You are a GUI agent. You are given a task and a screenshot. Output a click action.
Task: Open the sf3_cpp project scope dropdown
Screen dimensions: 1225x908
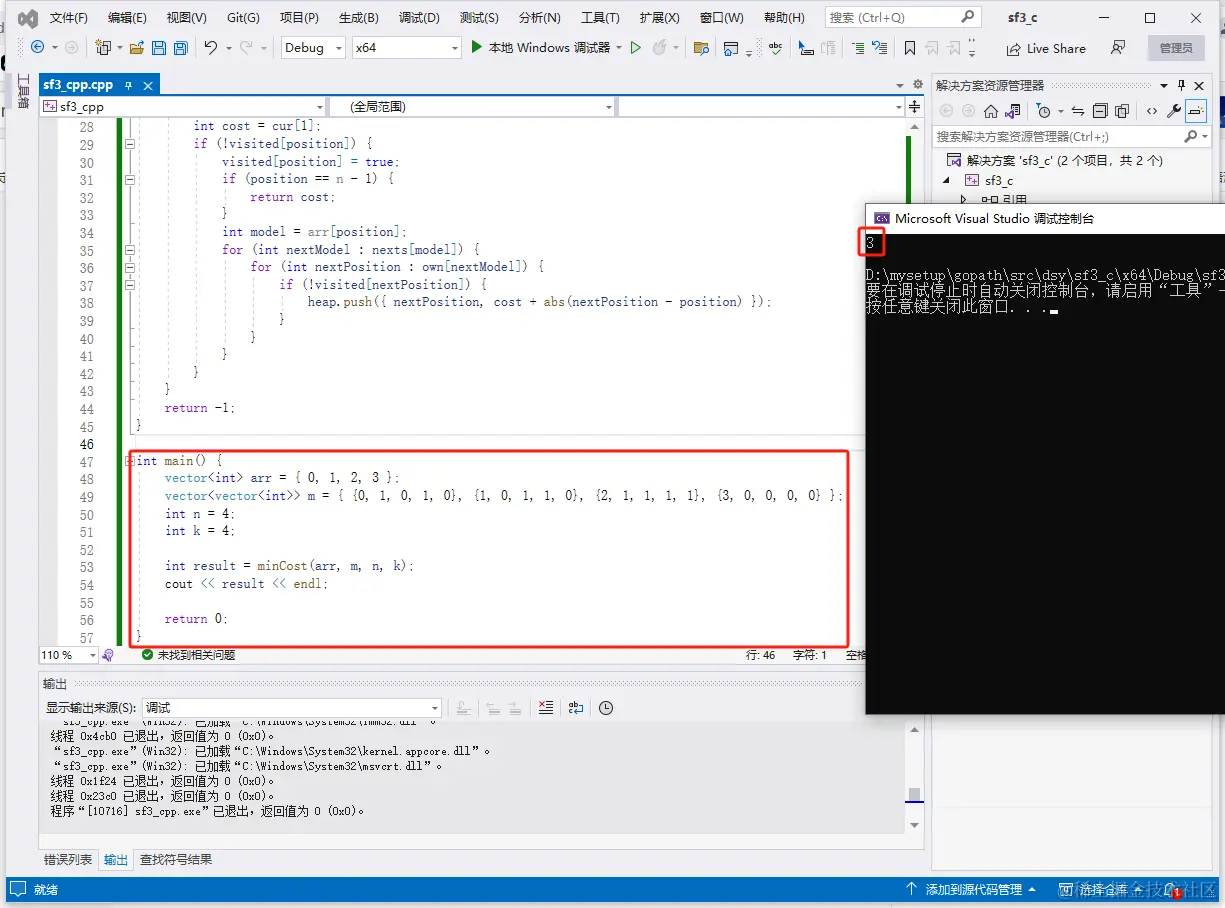point(183,106)
